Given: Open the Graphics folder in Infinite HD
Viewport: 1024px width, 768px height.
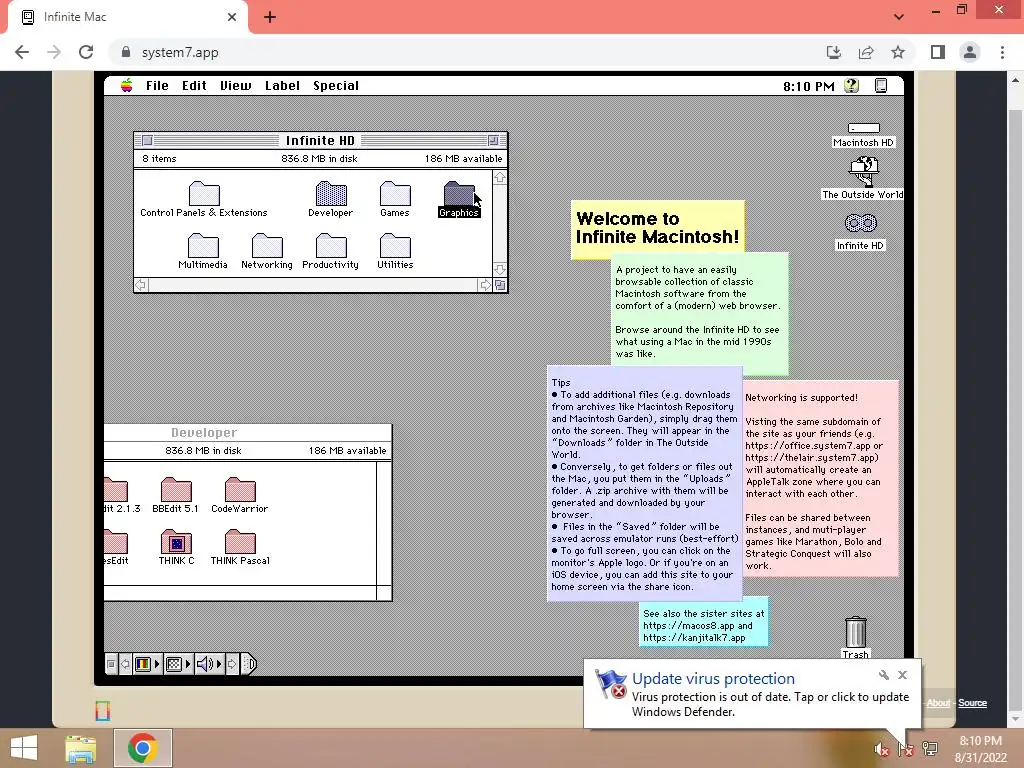Looking at the screenshot, I should click(458, 194).
